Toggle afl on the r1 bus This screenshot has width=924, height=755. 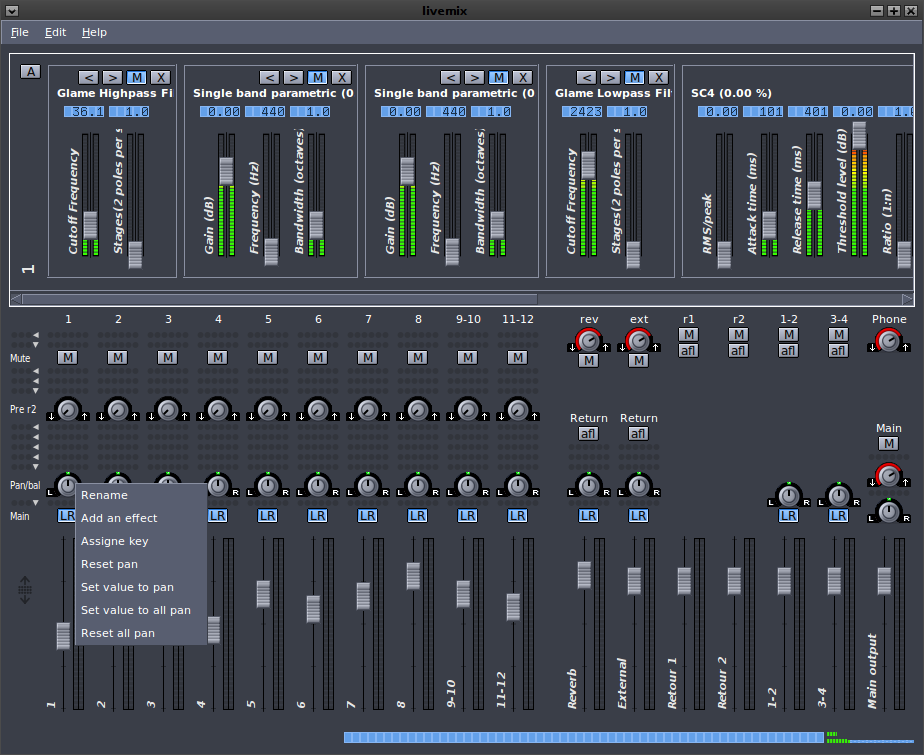pos(688,350)
